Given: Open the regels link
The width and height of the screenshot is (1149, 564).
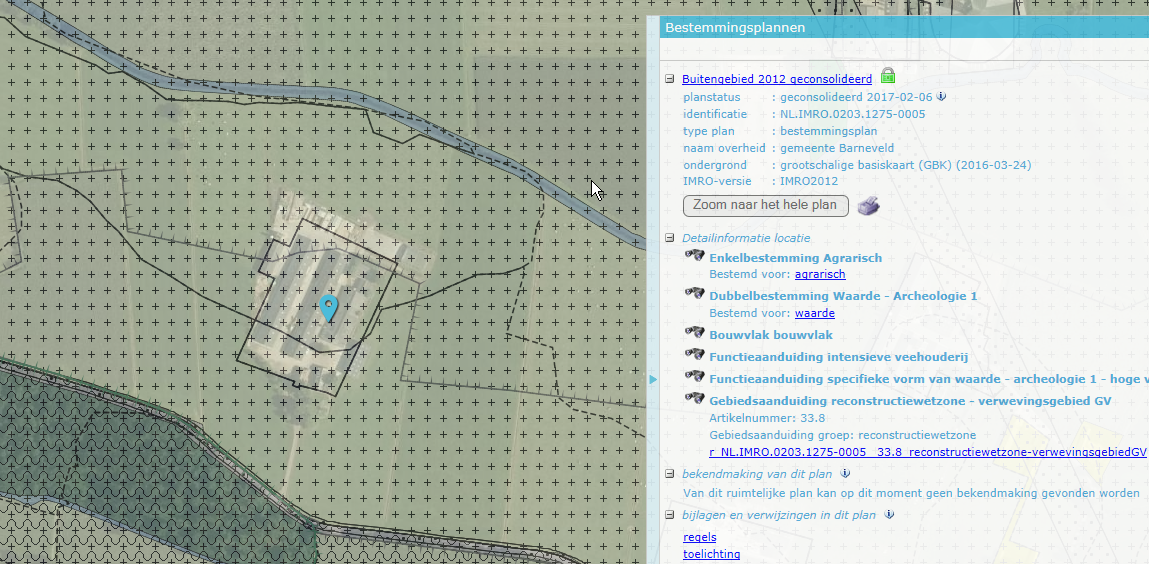Looking at the screenshot, I should (700, 538).
